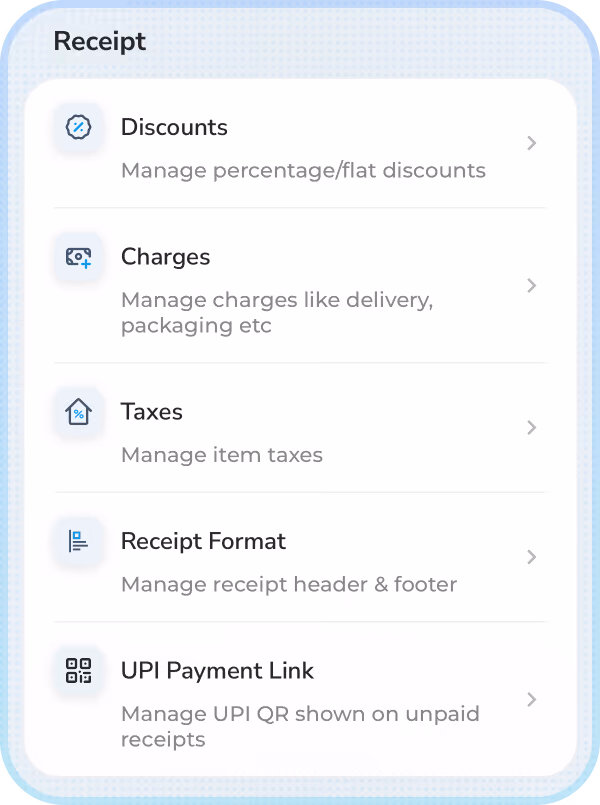Click 'Manage item taxes' description
This screenshot has width=600, height=805.
pos(222,455)
